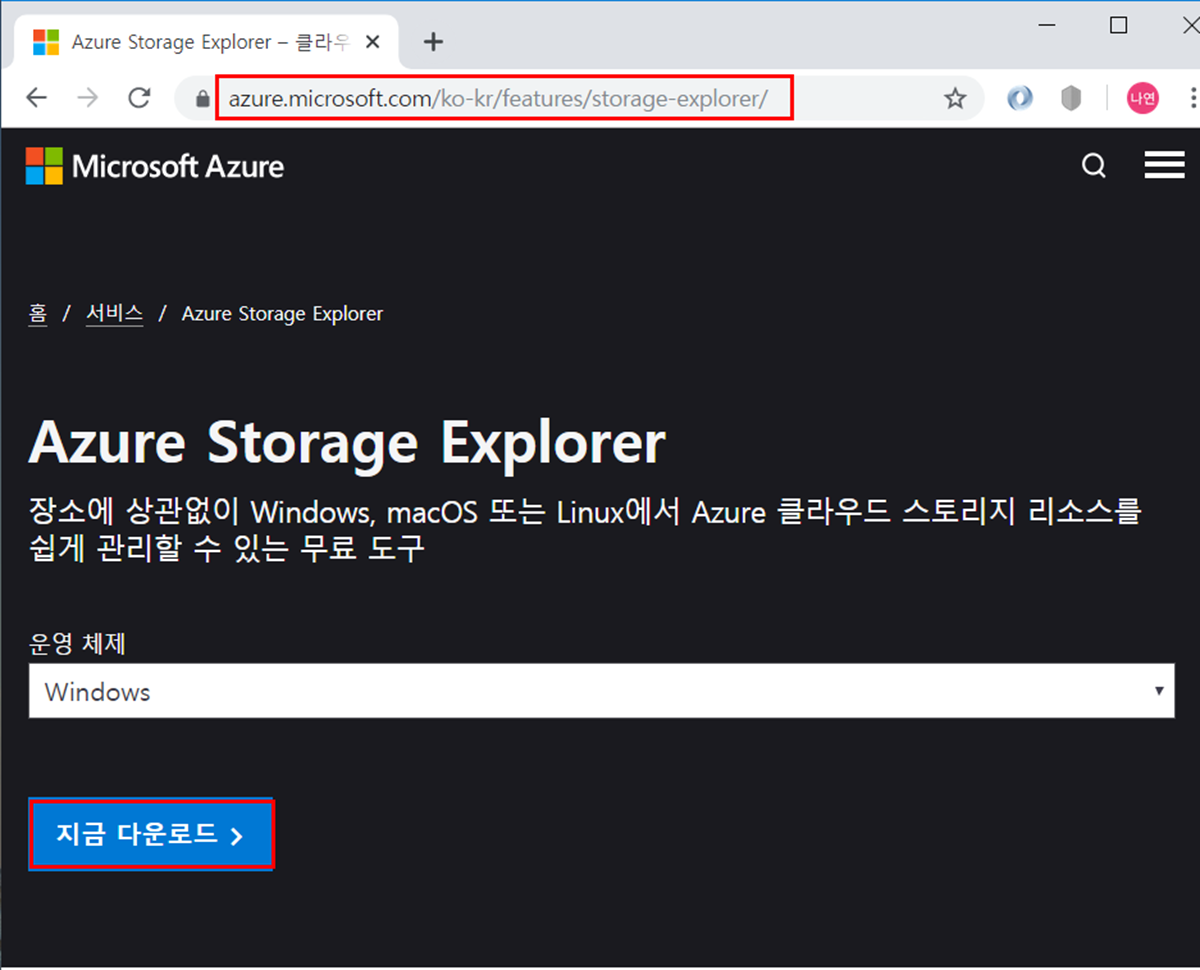Open the site search magnifier icon
This screenshot has height=970, width=1200.
(1094, 166)
